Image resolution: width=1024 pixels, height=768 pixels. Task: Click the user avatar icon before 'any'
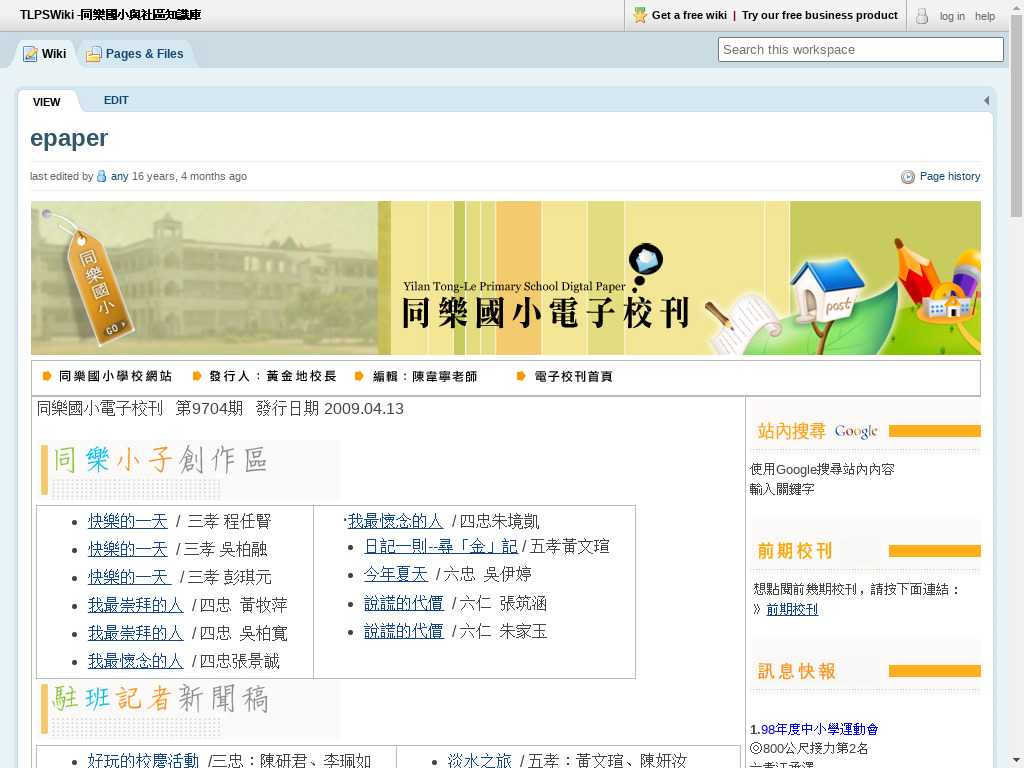[x=102, y=177]
